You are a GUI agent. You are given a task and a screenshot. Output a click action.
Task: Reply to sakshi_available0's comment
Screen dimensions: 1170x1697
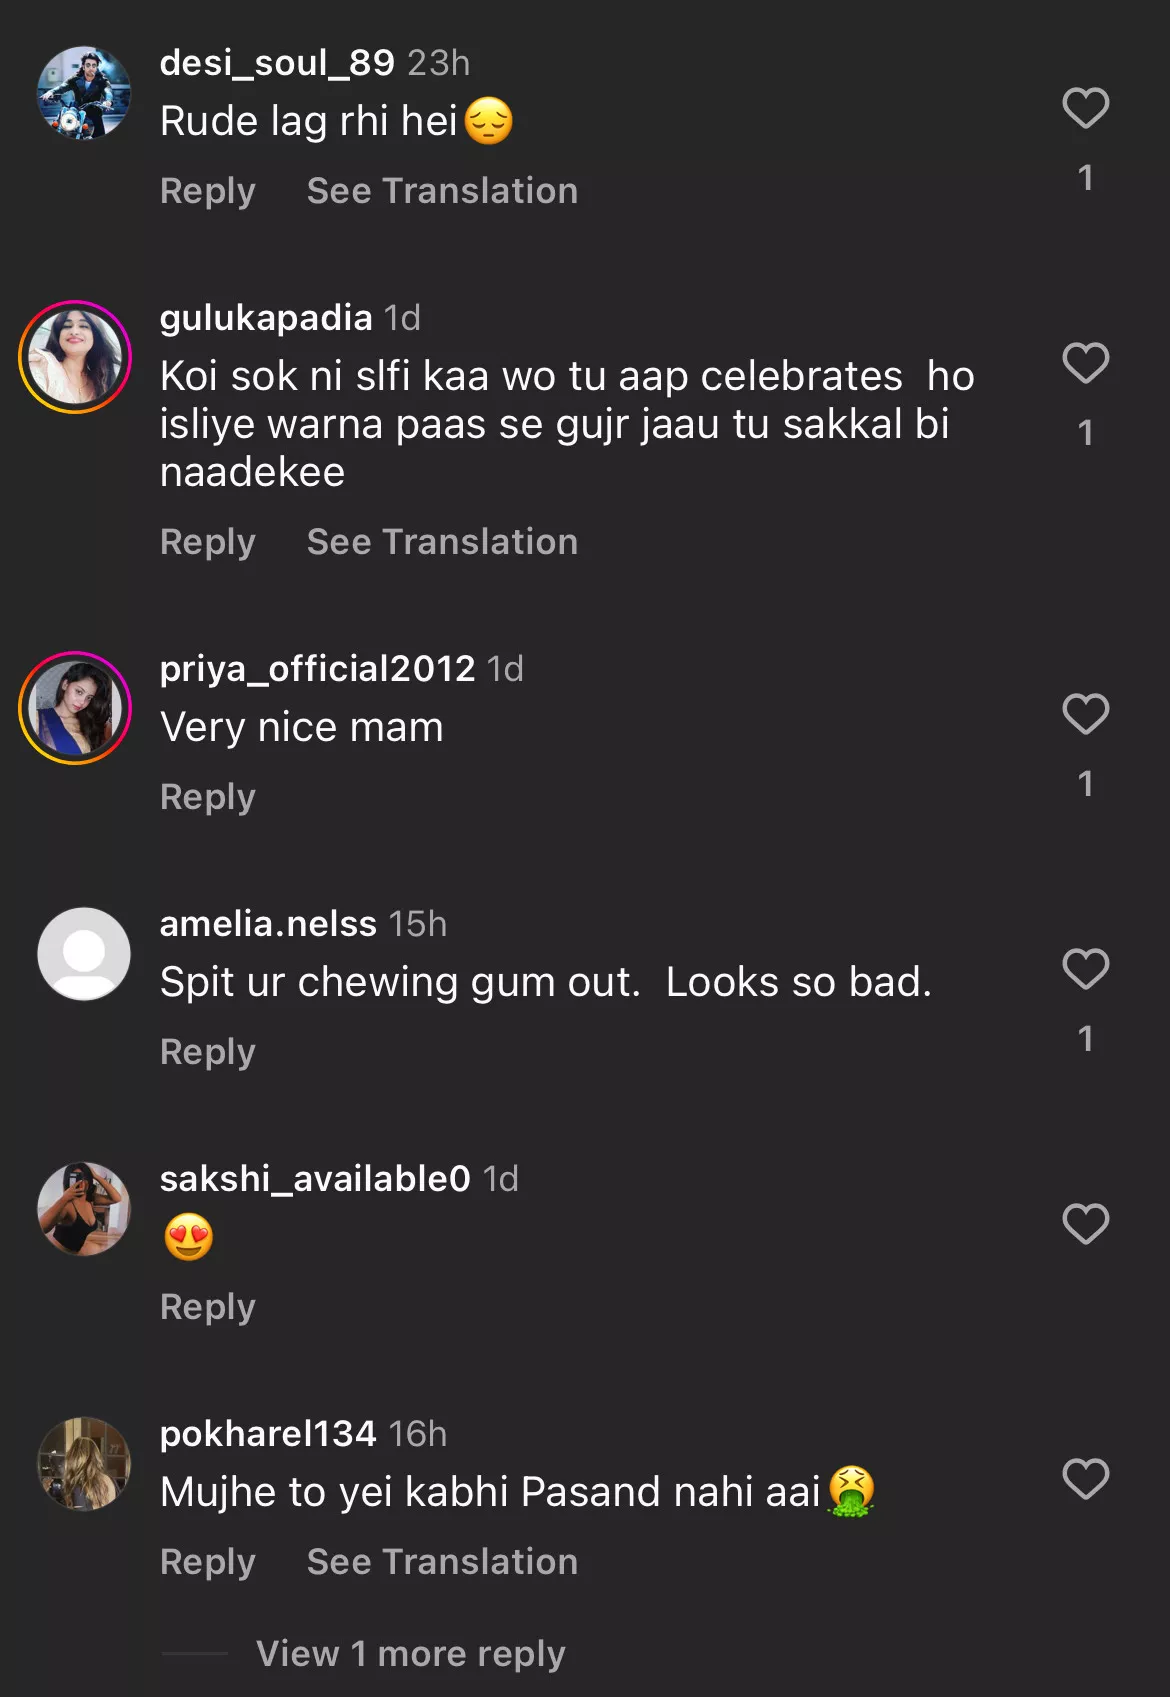[x=208, y=1307]
